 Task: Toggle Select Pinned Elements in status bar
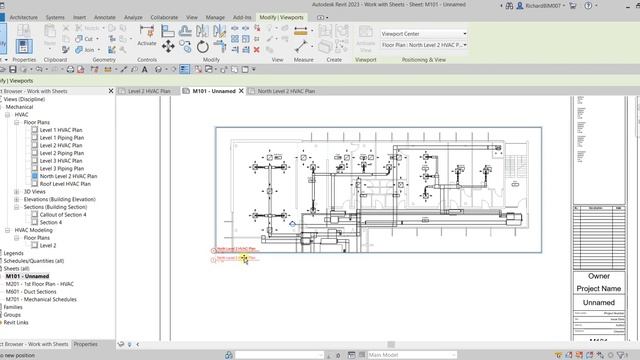[x=579, y=355]
